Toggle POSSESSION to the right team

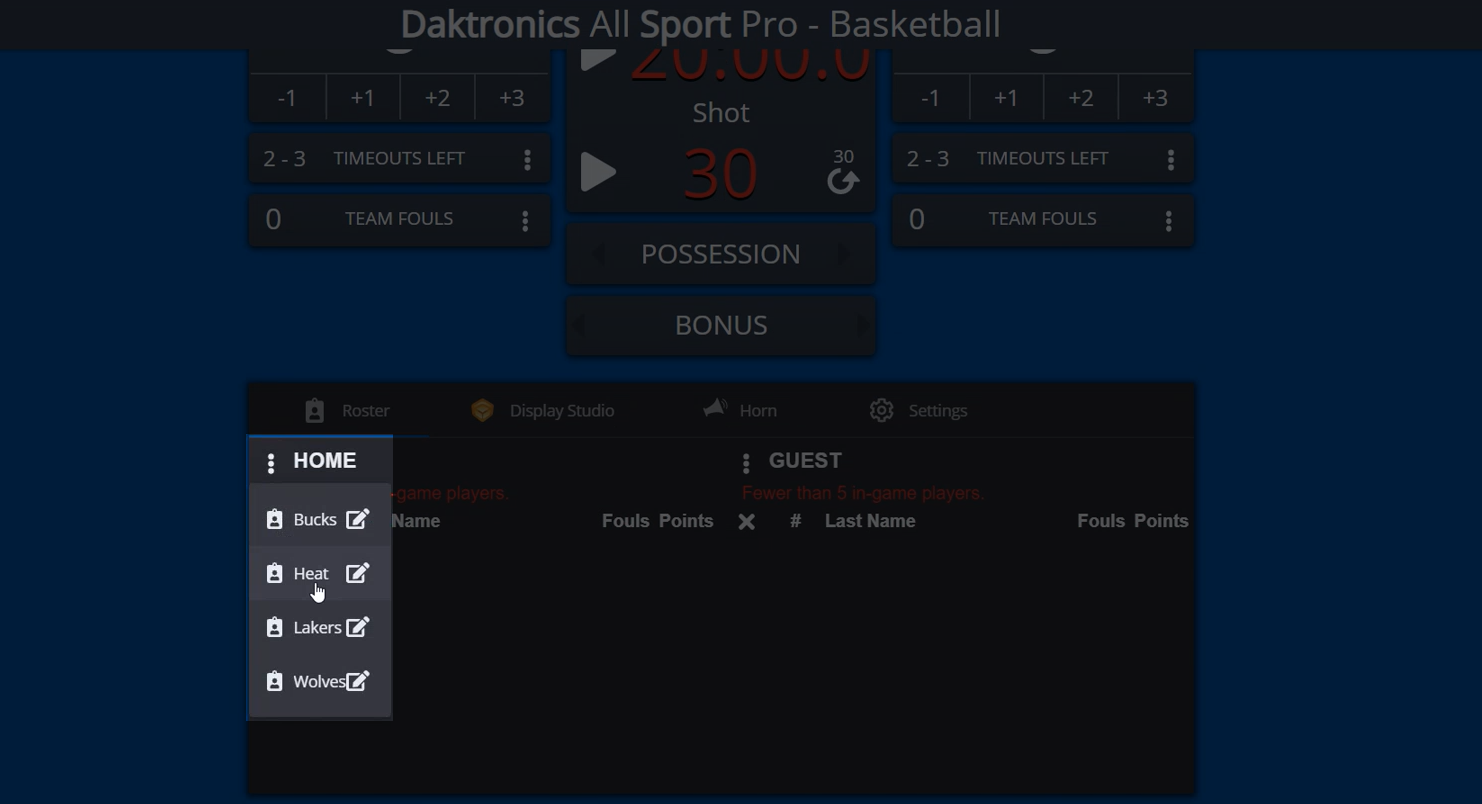click(845, 255)
